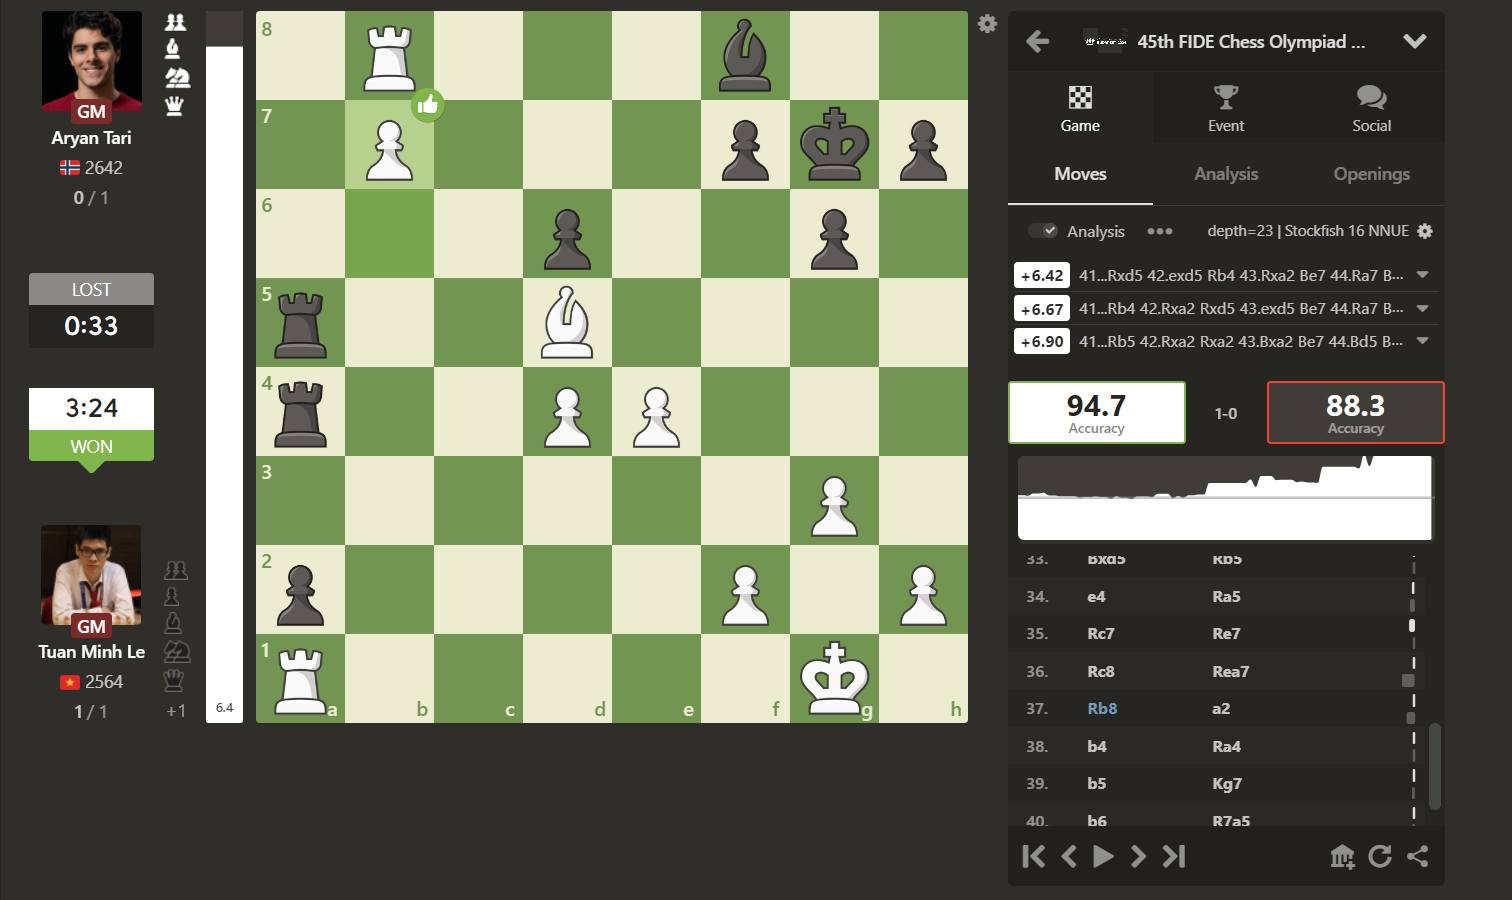Expand the +6.42 engine line
1512x900 pixels.
point(1422,276)
